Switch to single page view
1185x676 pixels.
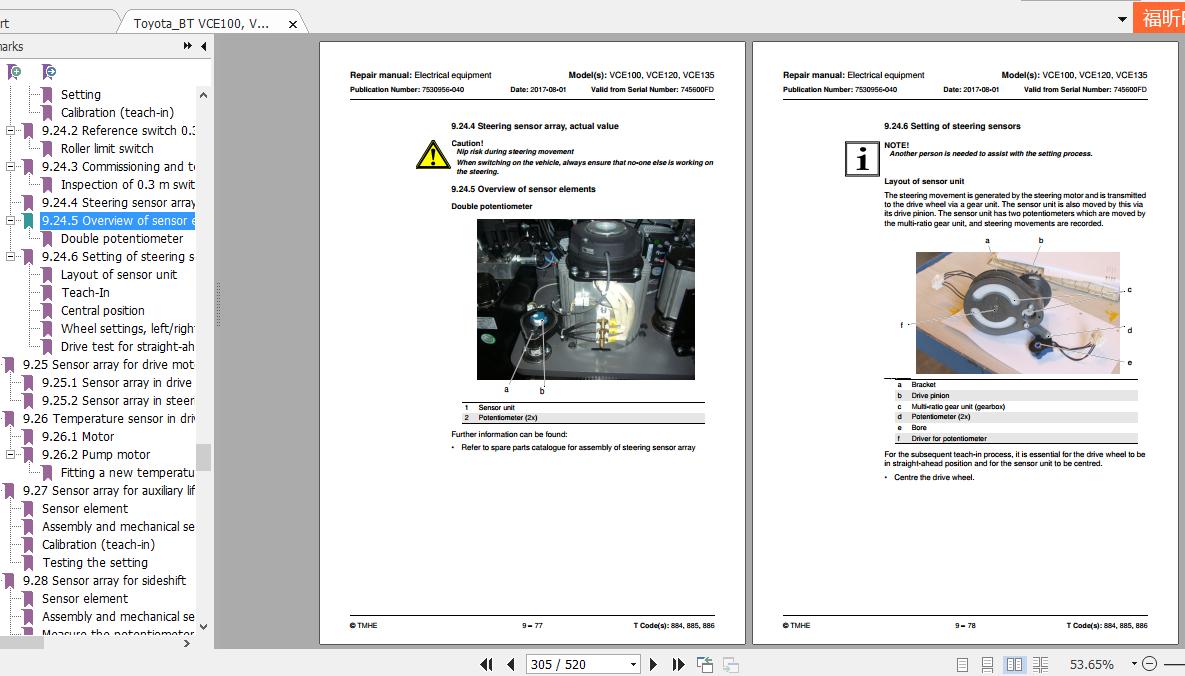962,665
